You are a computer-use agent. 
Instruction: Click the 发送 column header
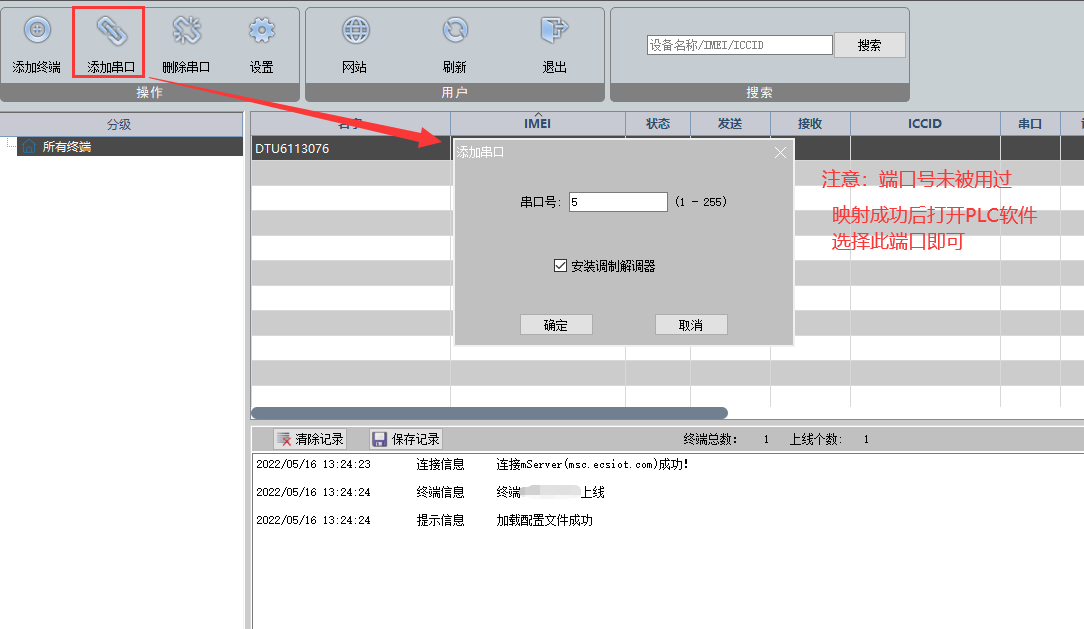click(730, 124)
